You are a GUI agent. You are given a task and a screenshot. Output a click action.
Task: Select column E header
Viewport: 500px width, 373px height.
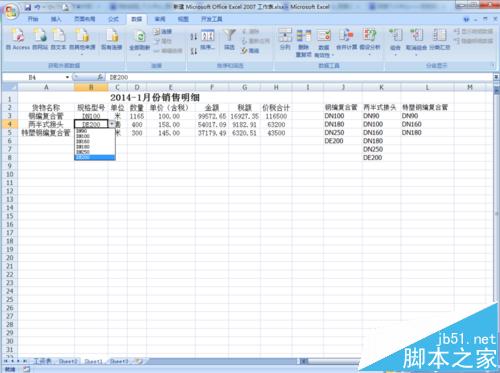point(171,87)
